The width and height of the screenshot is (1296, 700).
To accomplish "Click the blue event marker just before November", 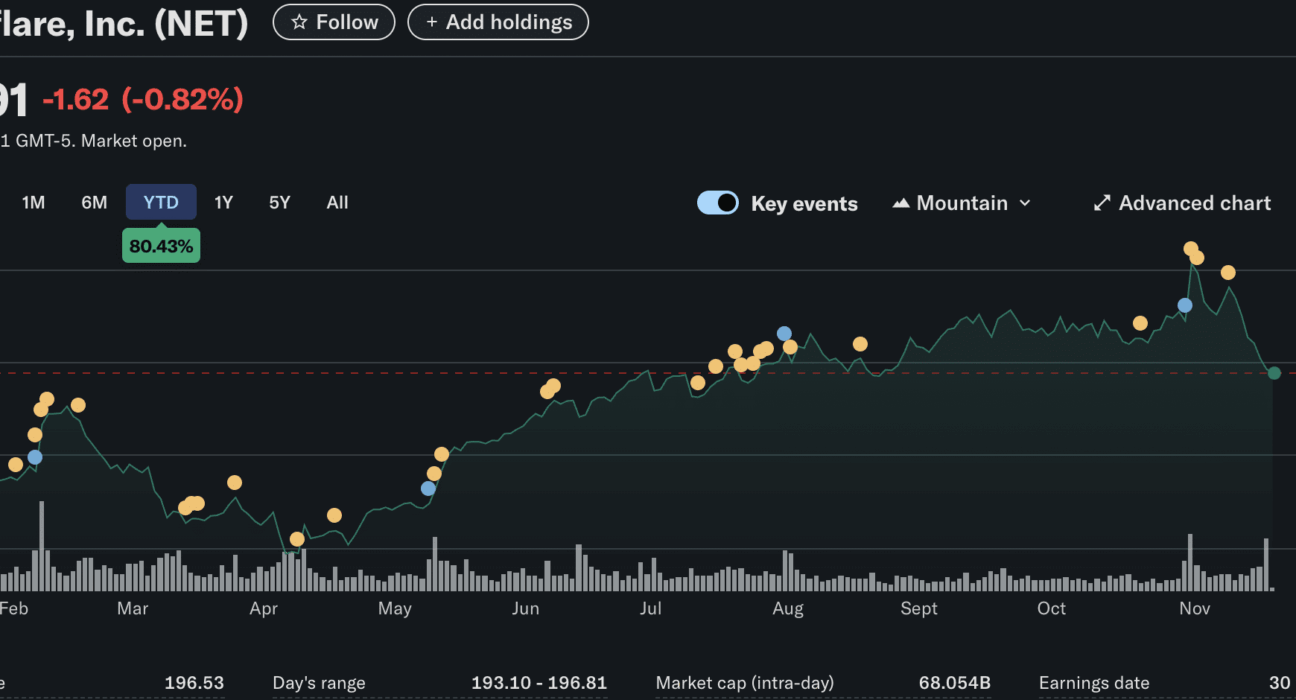I will click(x=1185, y=305).
